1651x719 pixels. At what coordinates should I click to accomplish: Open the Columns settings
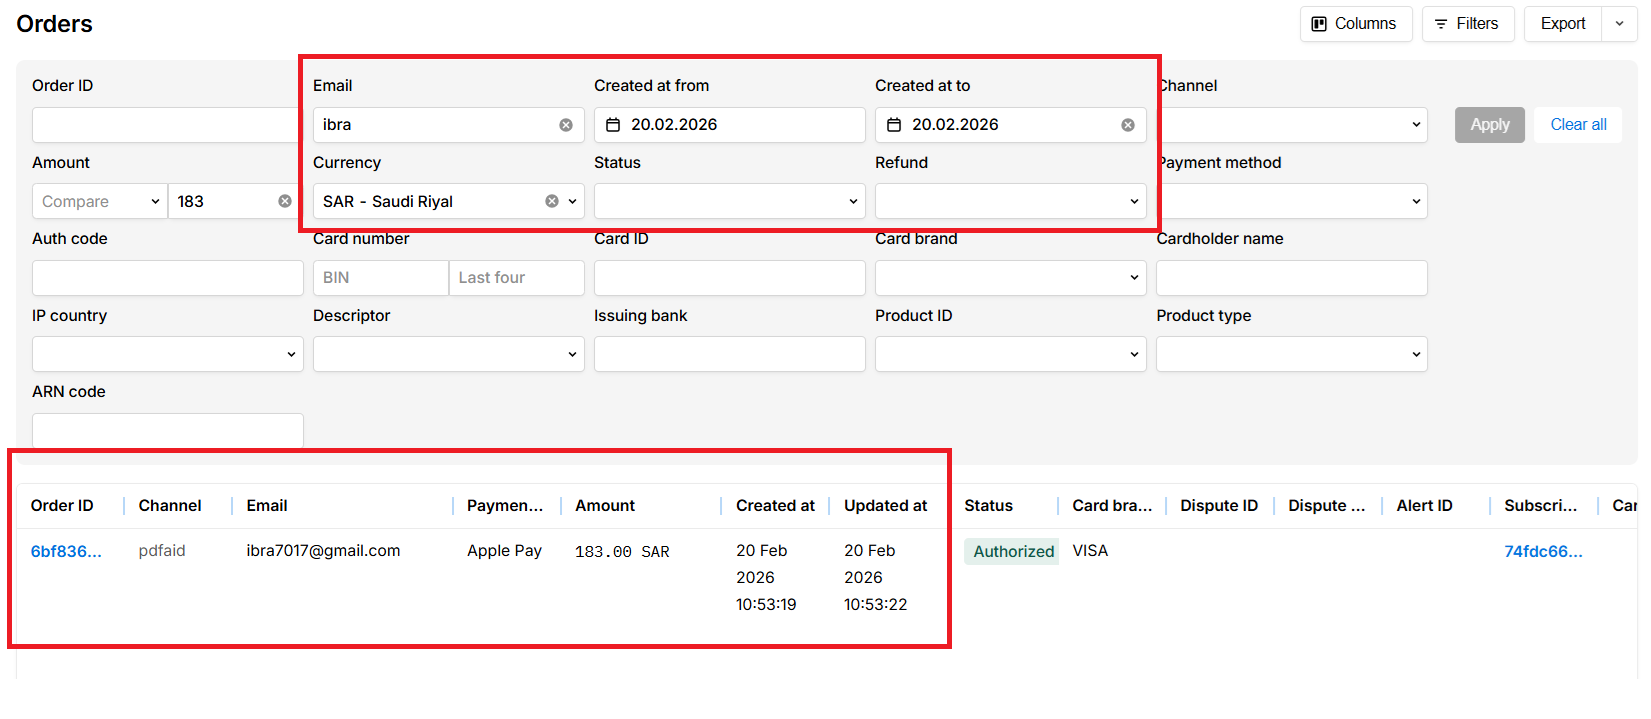pyautogui.click(x=1355, y=24)
